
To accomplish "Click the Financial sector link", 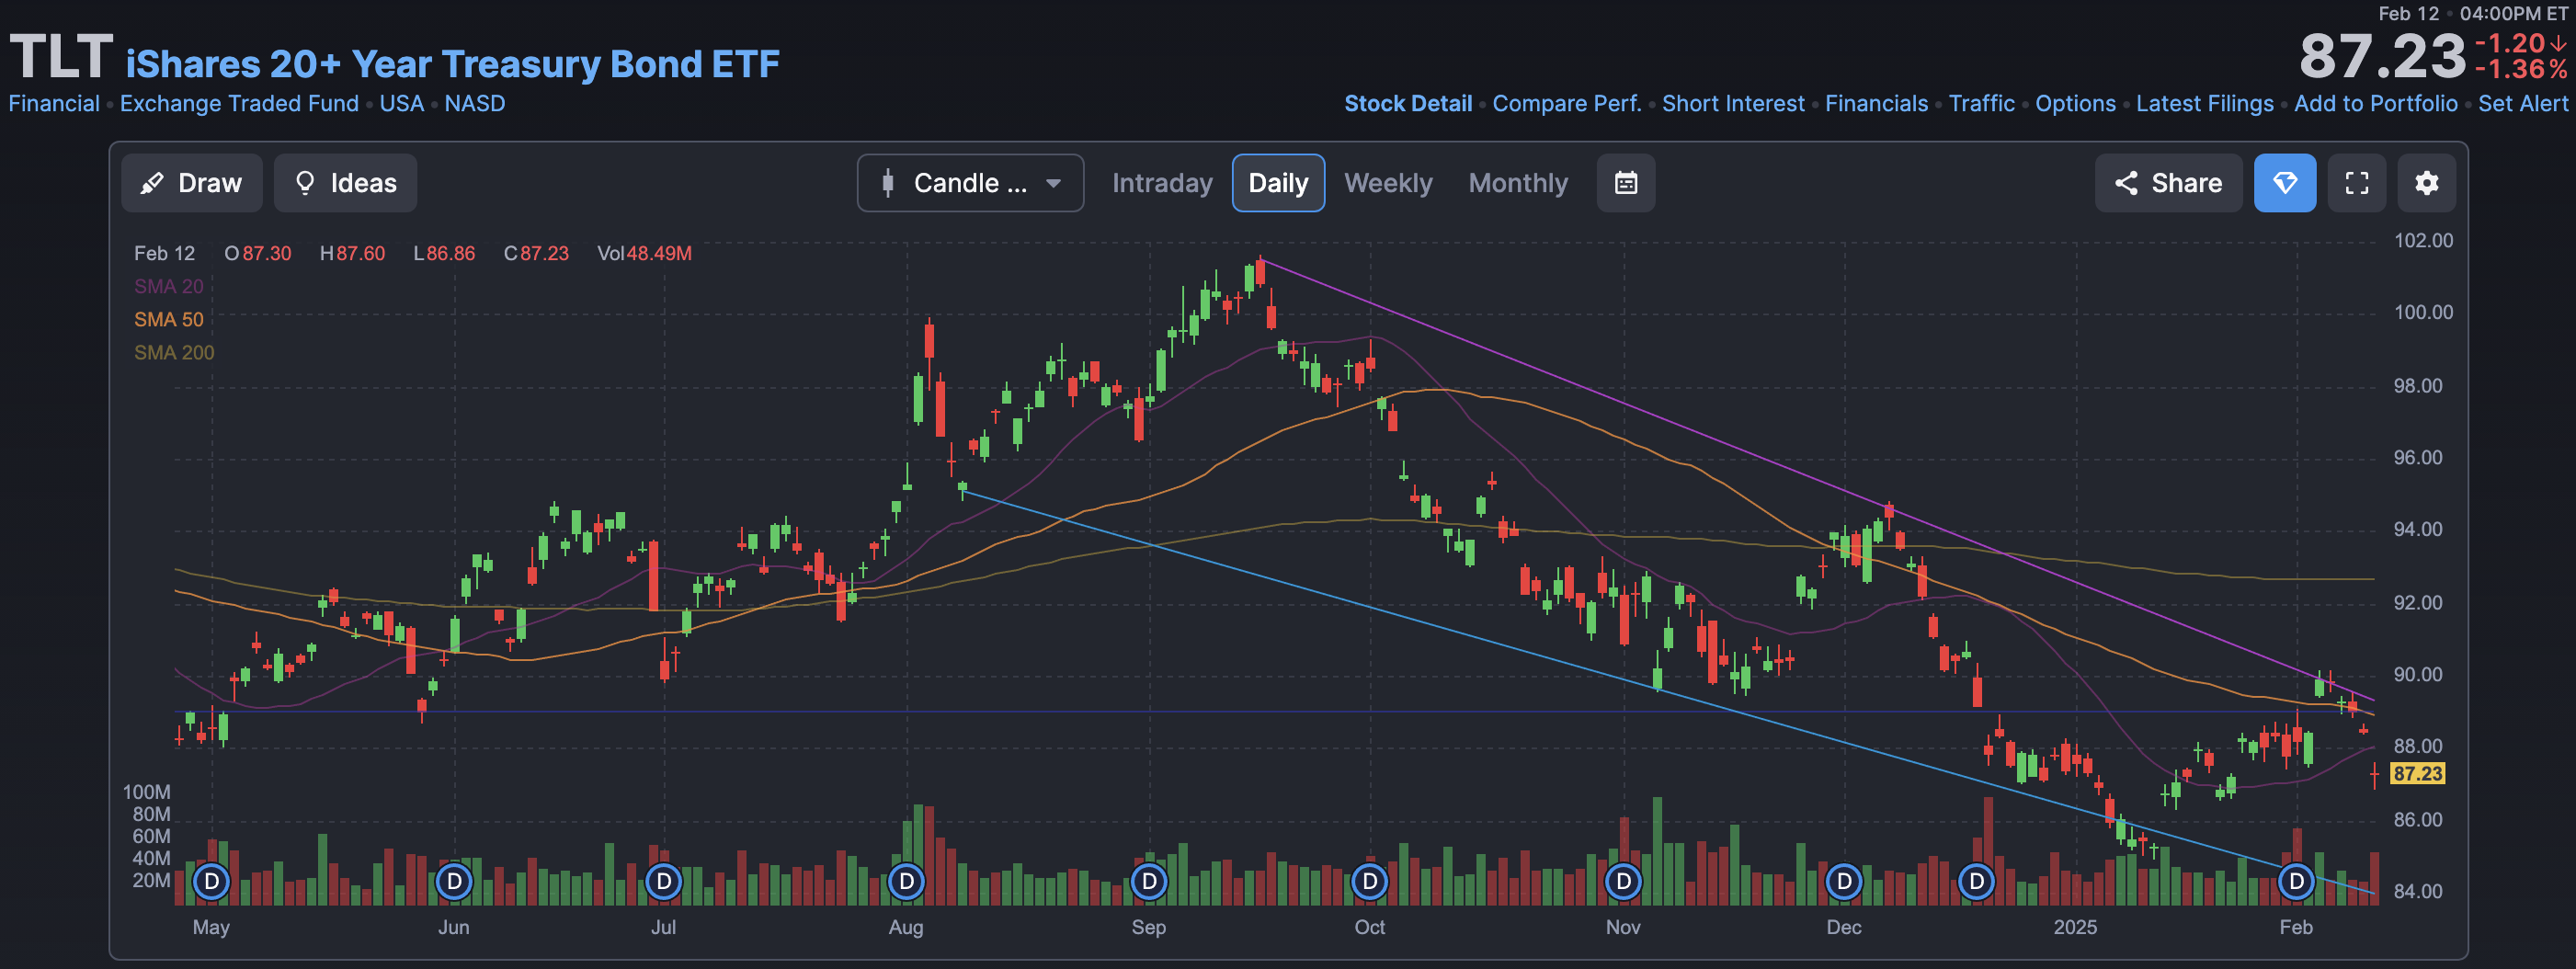I will [54, 104].
